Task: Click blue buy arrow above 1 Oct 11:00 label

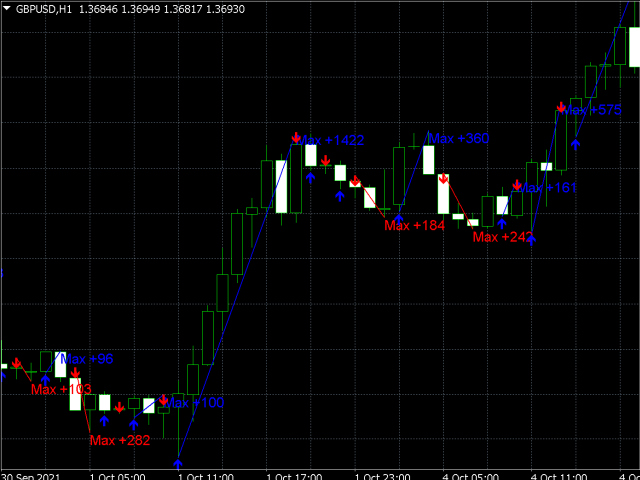Action: pyautogui.click(x=178, y=464)
